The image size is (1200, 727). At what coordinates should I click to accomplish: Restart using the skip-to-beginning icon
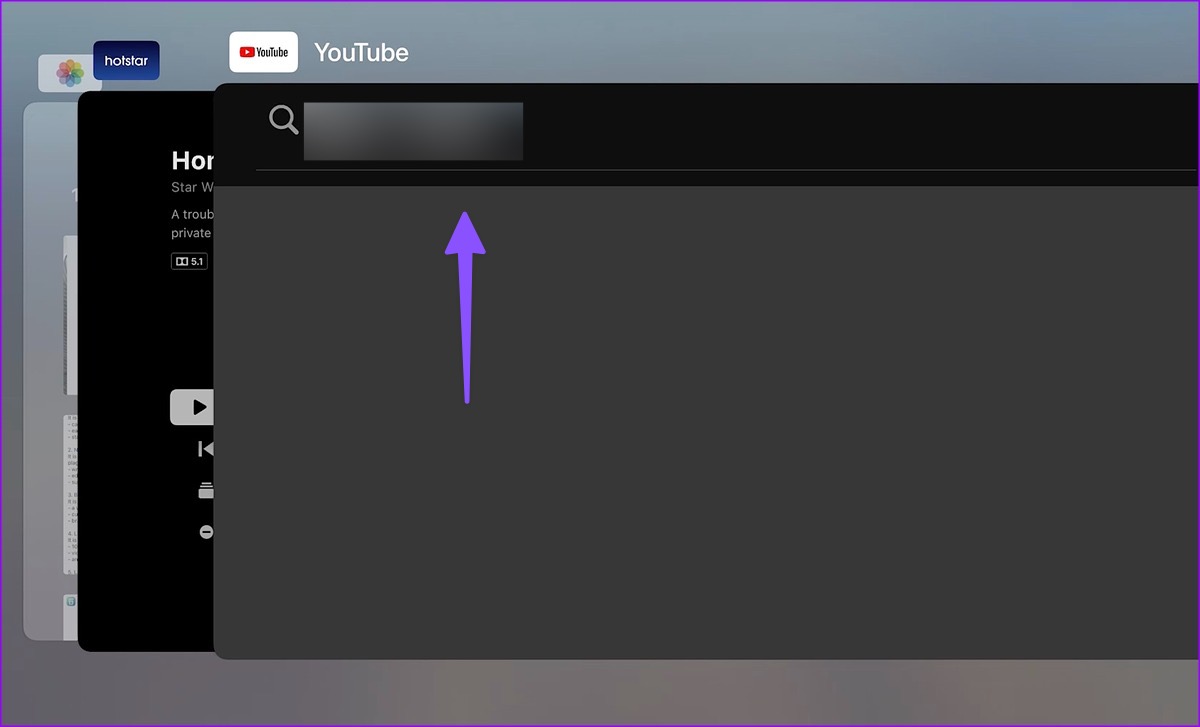[205, 449]
